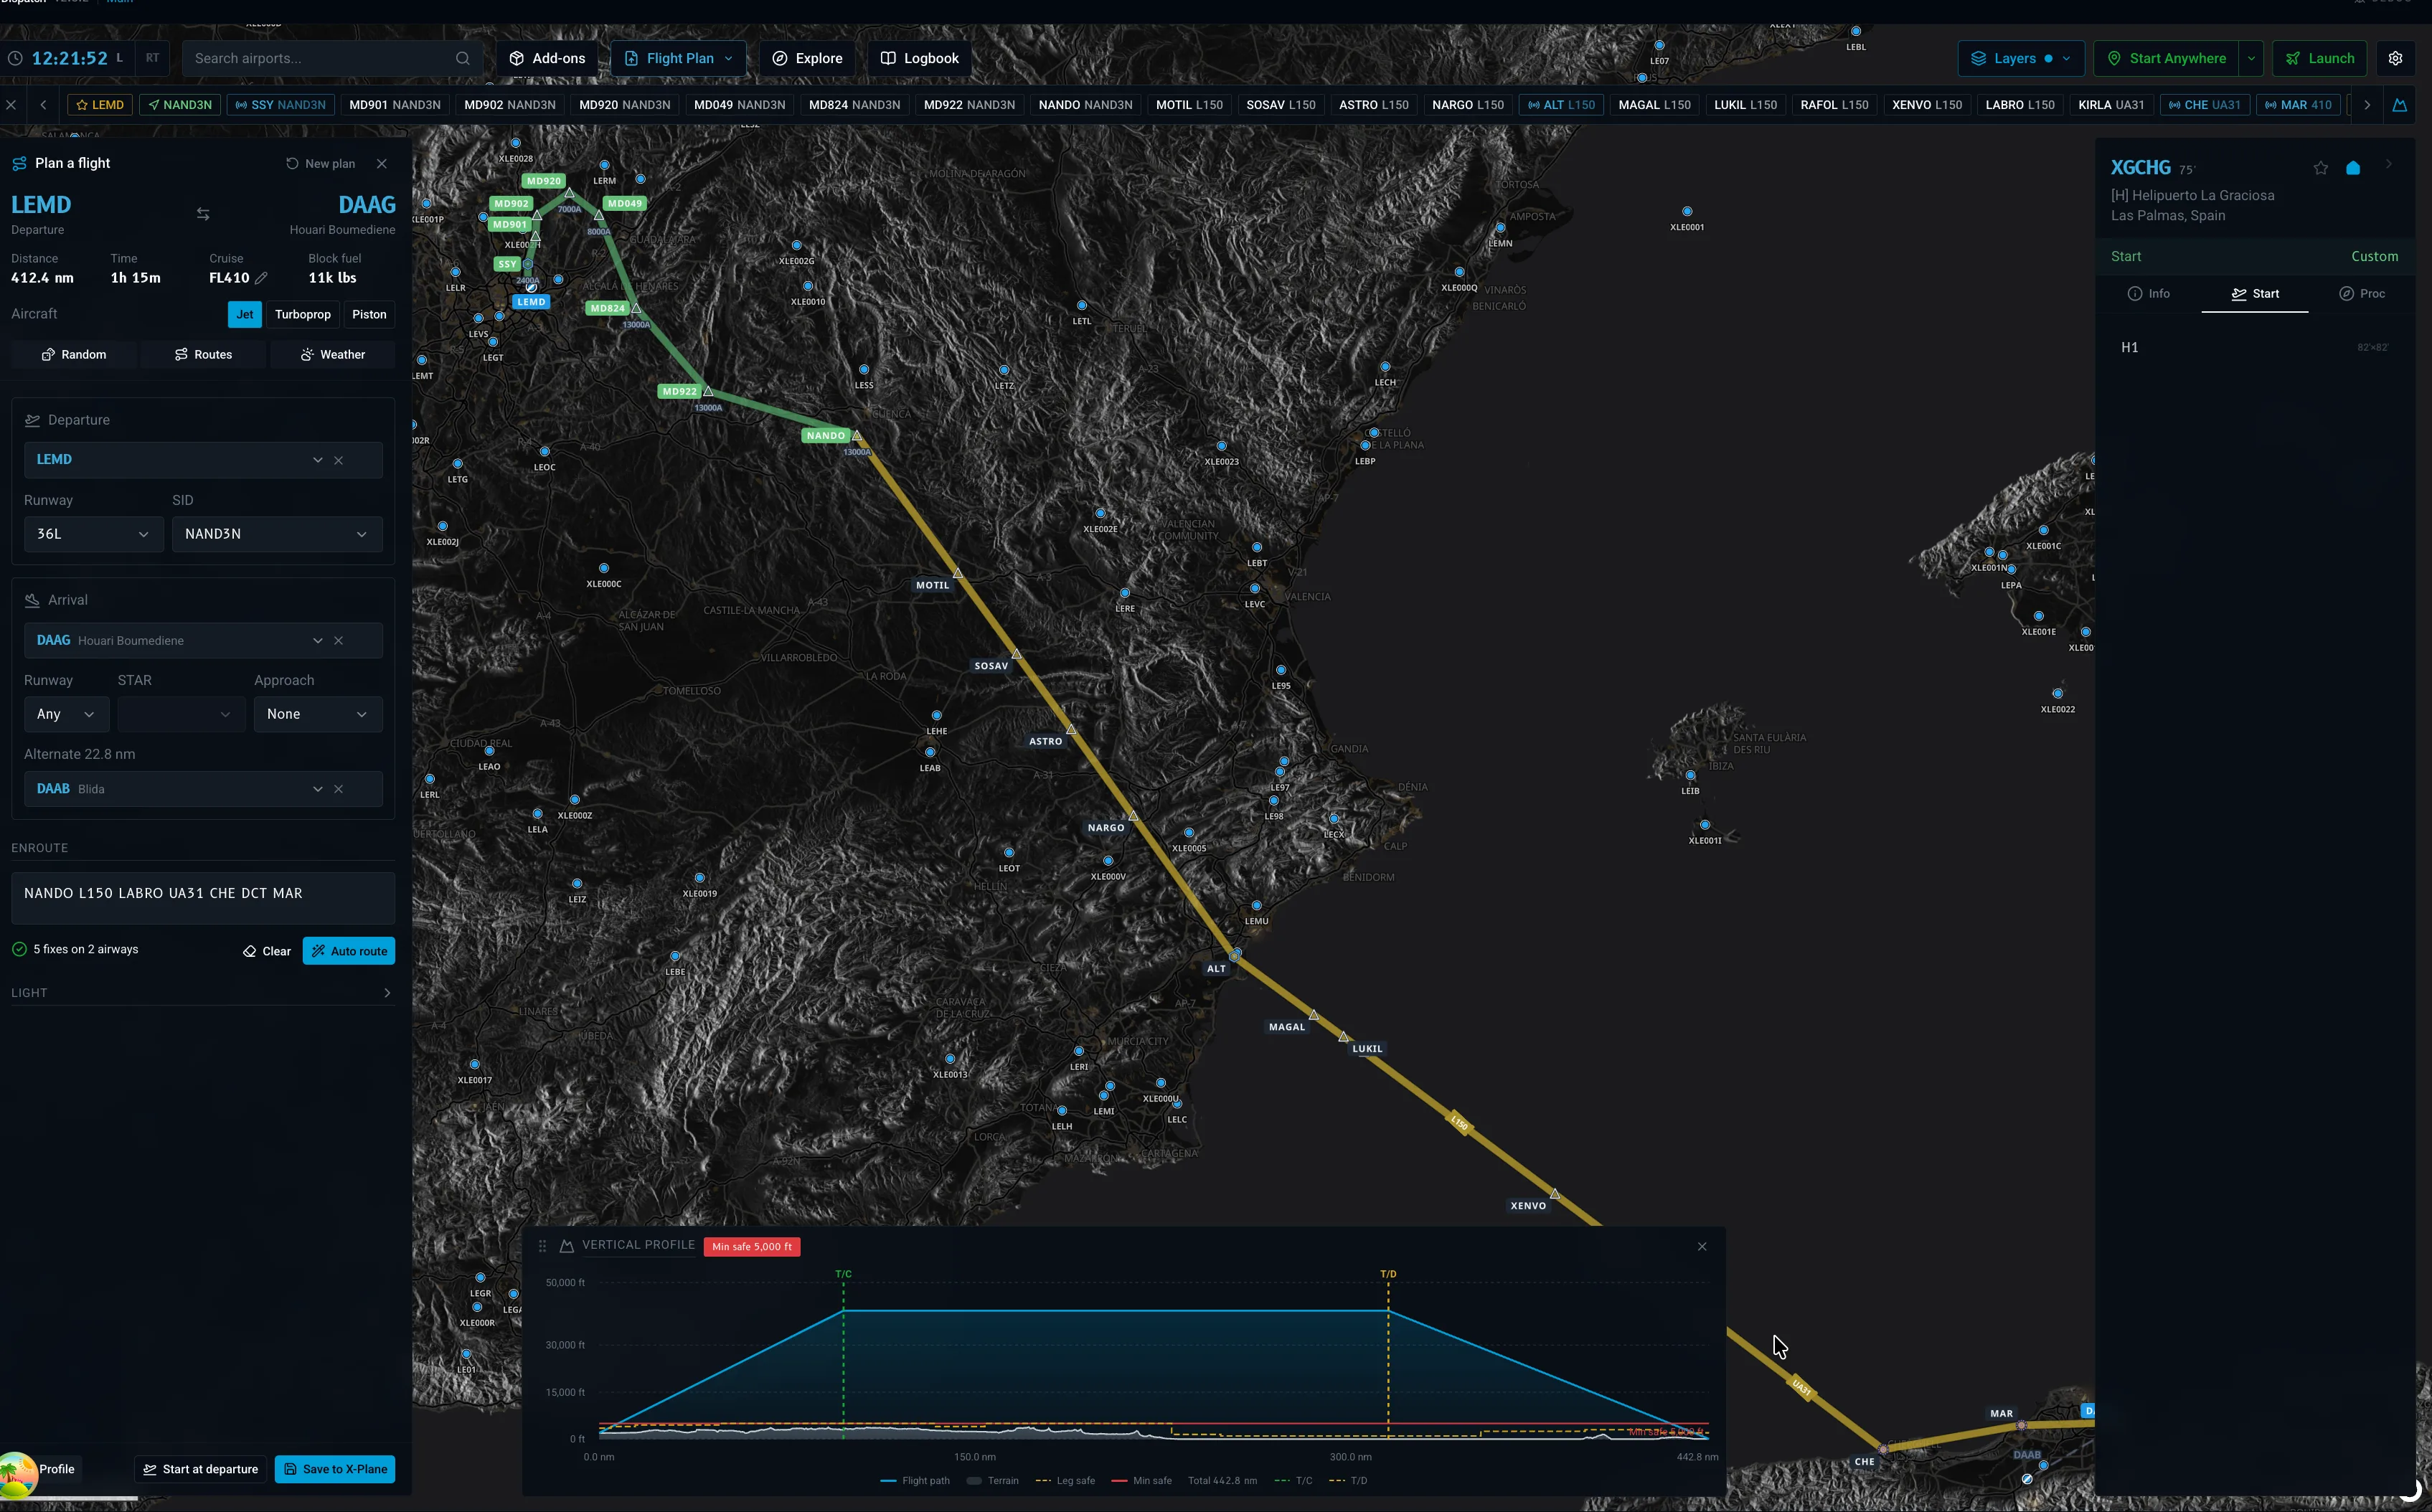Edit cruise altitude pencil icon
This screenshot has width=2432, height=1512.
pos(261,278)
